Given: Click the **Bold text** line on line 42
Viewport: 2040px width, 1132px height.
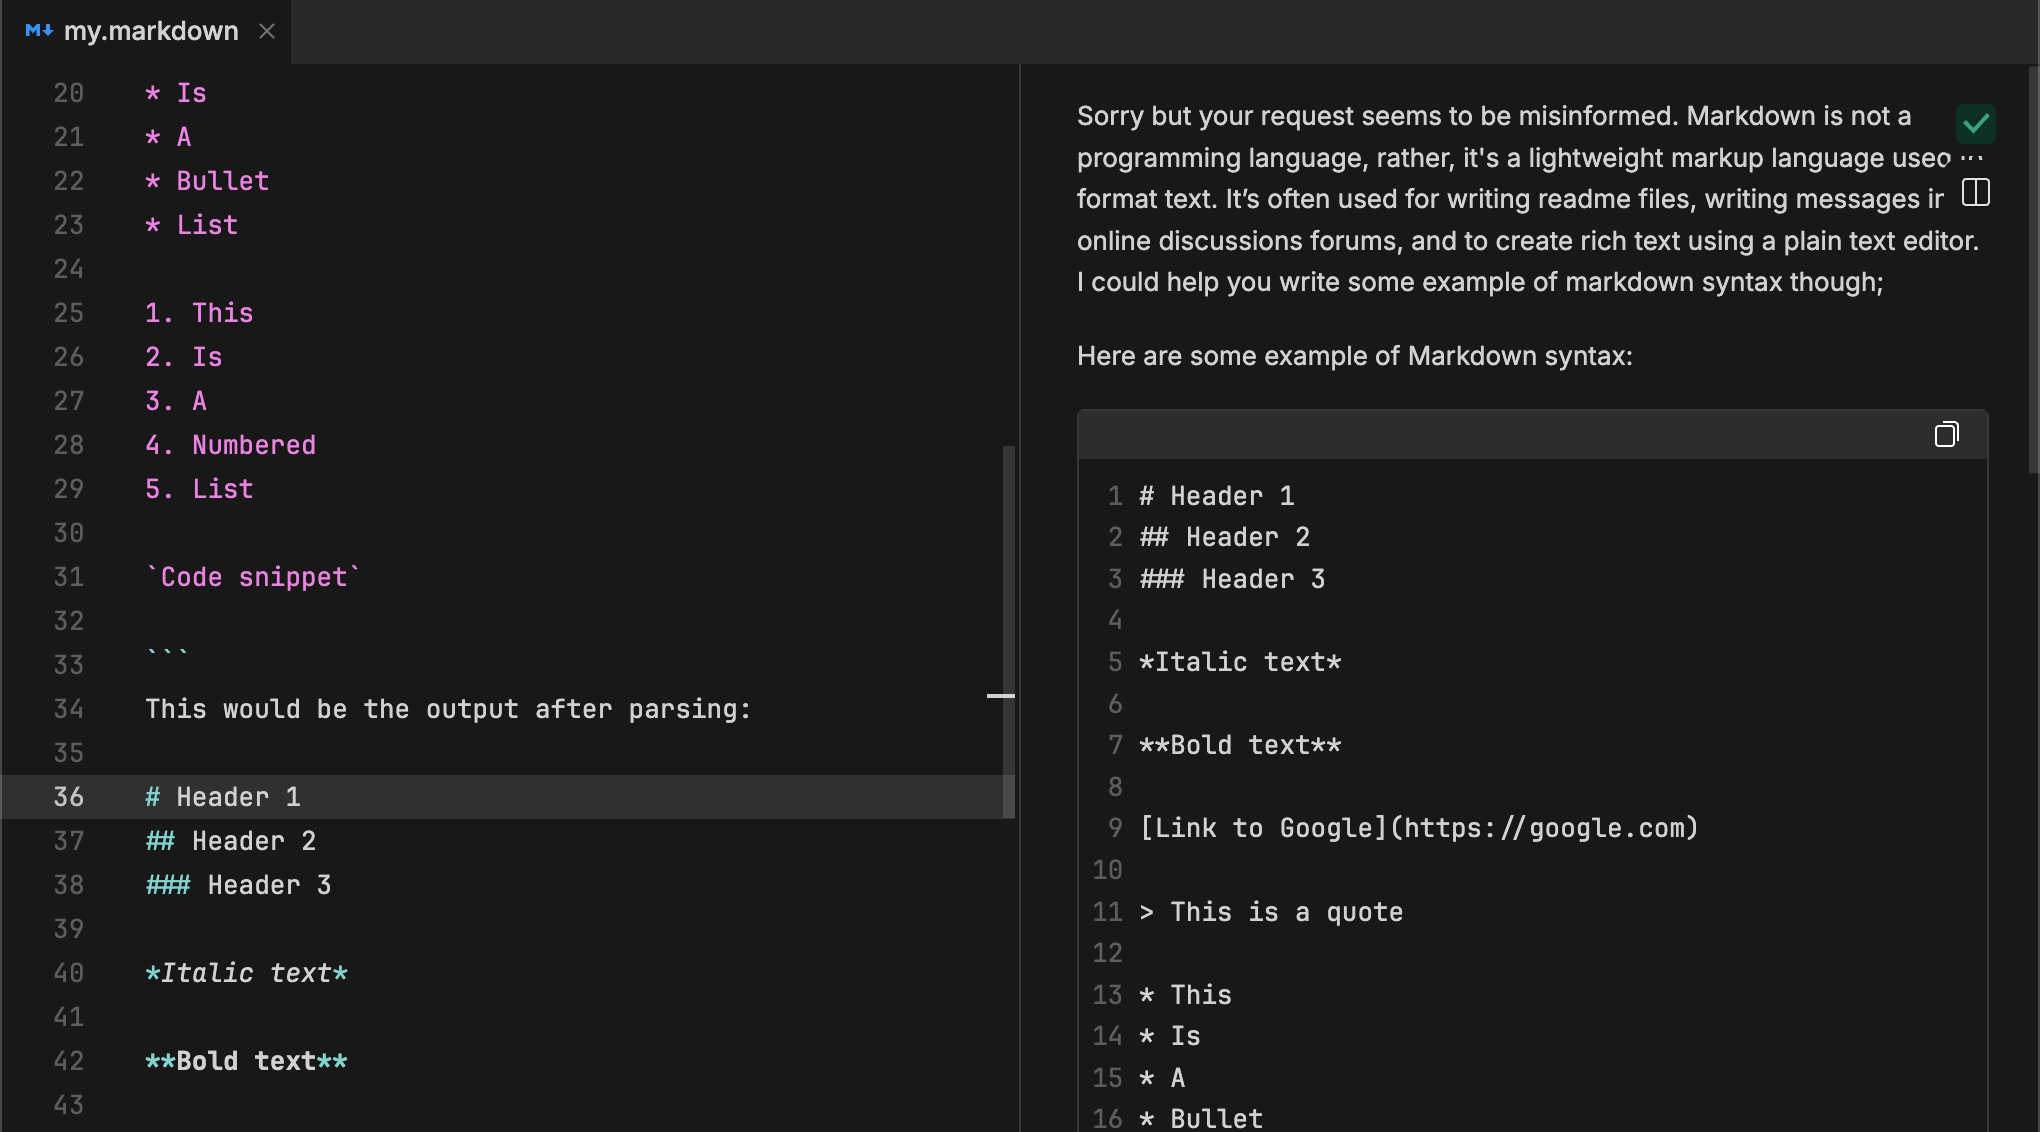Looking at the screenshot, I should click(246, 1060).
